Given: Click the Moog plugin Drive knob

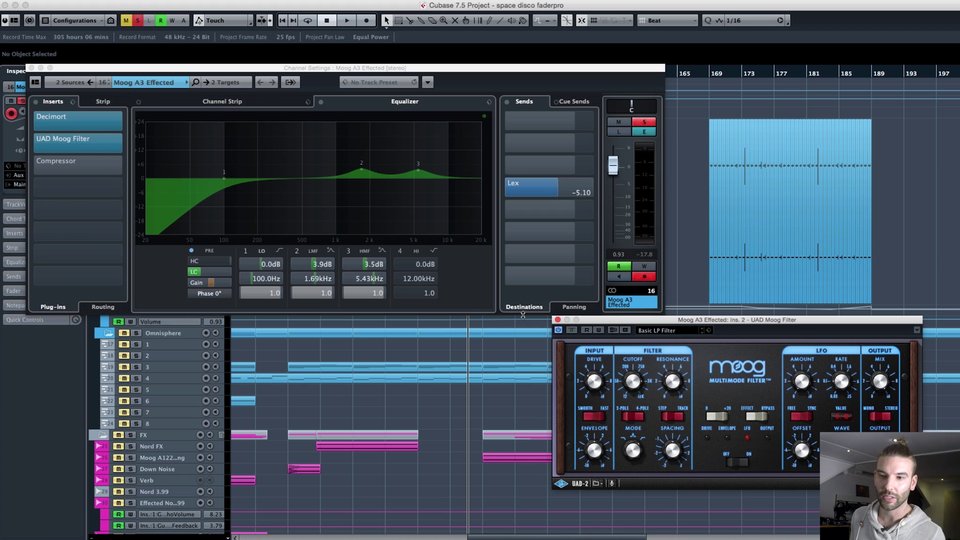Looking at the screenshot, I should pos(594,382).
